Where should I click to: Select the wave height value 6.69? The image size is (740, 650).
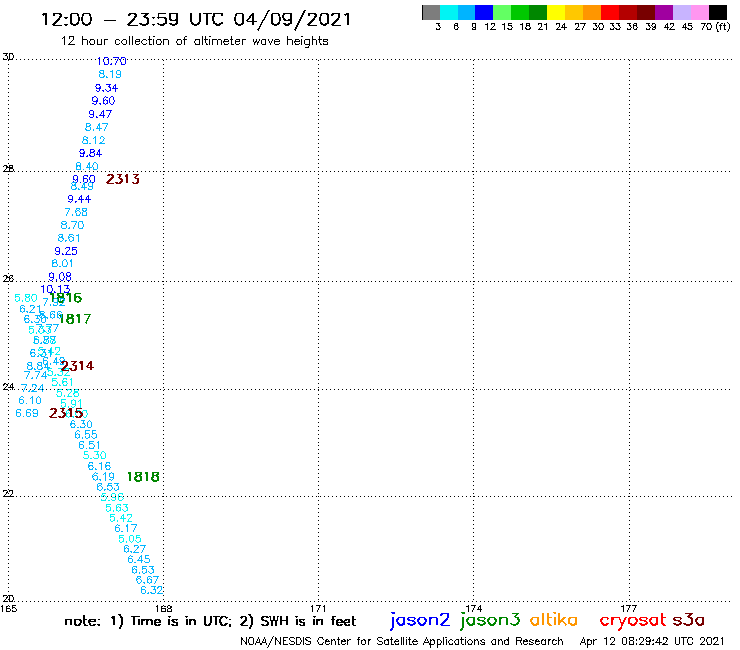[x=27, y=413]
